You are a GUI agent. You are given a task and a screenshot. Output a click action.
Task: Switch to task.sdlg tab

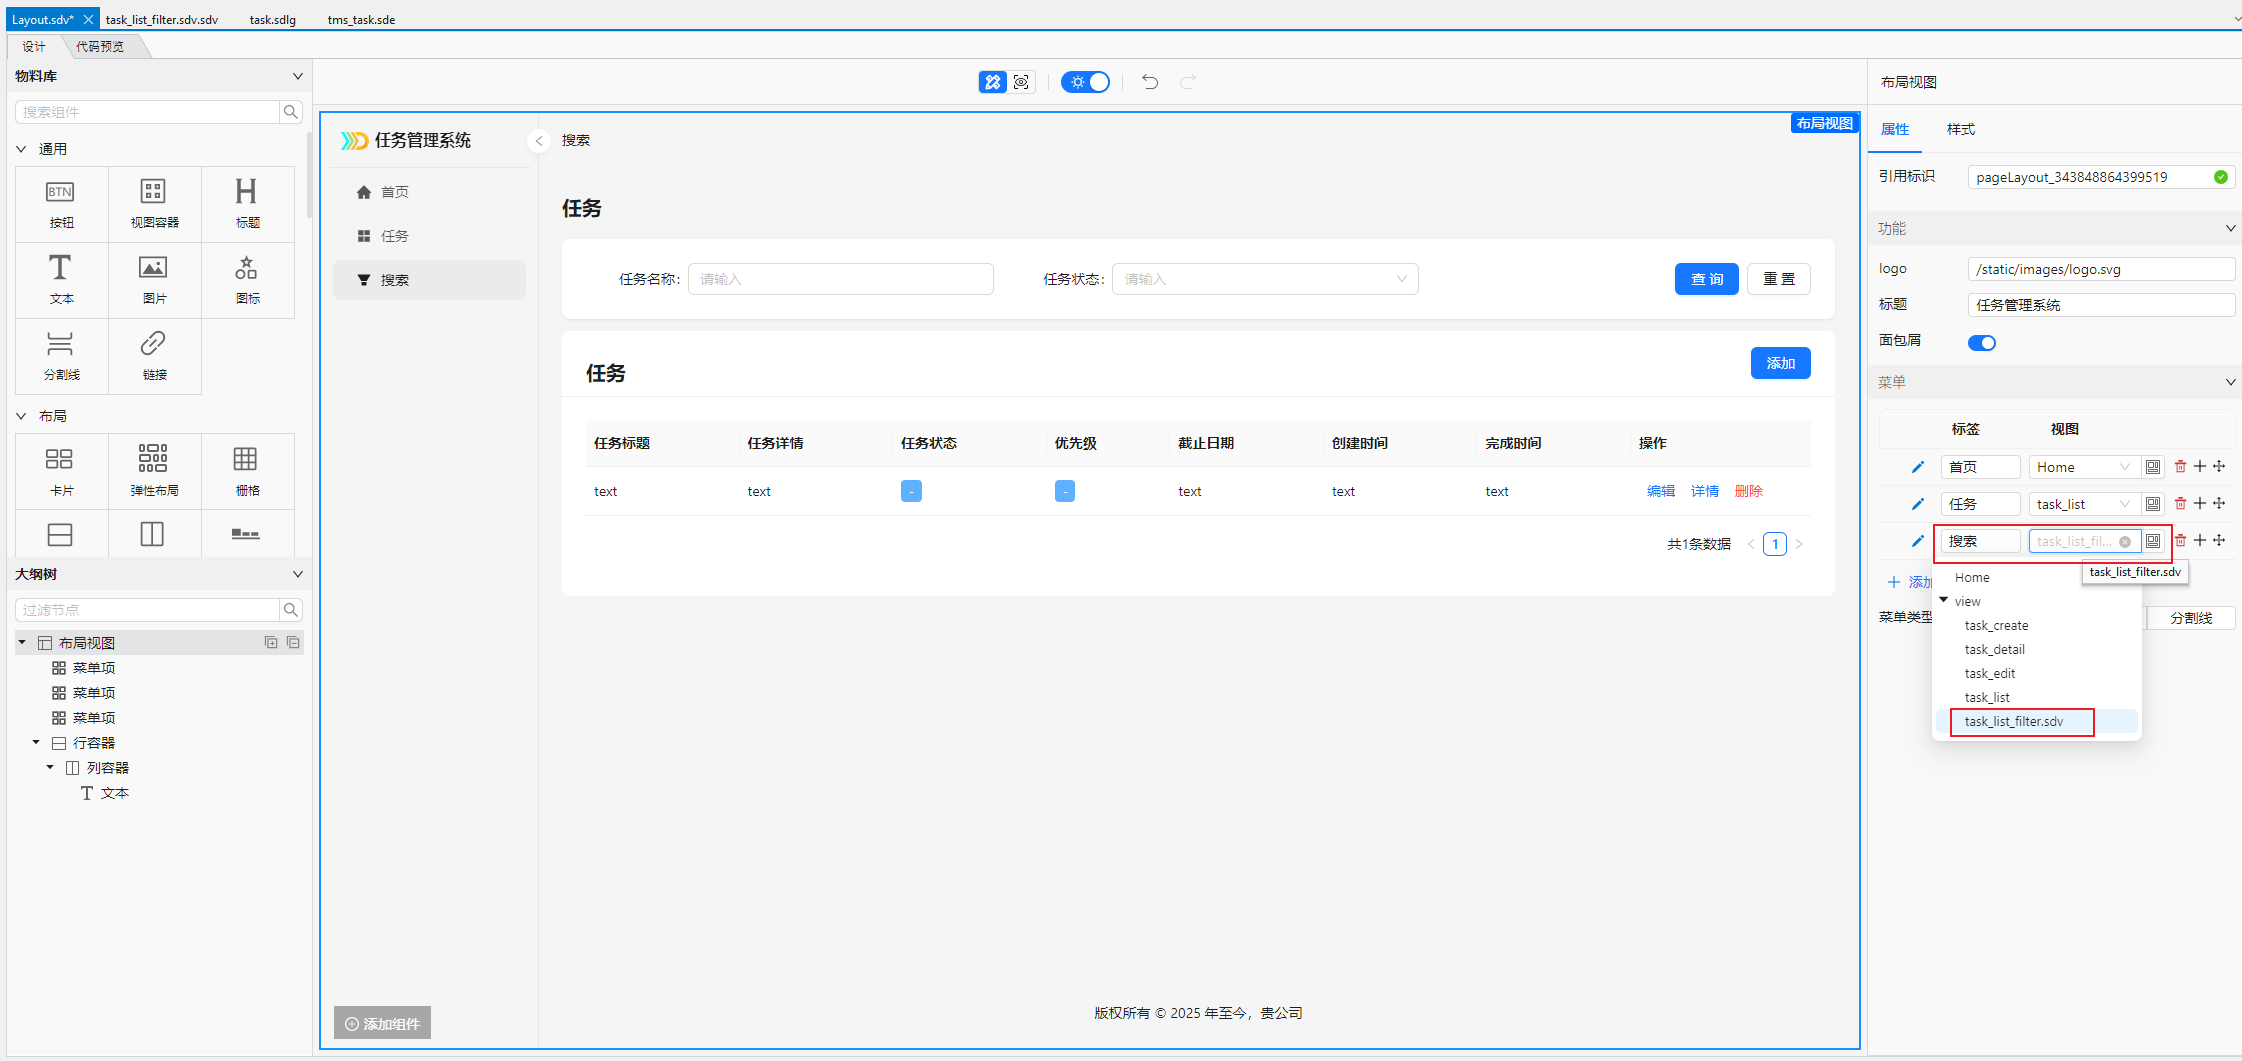(273, 19)
